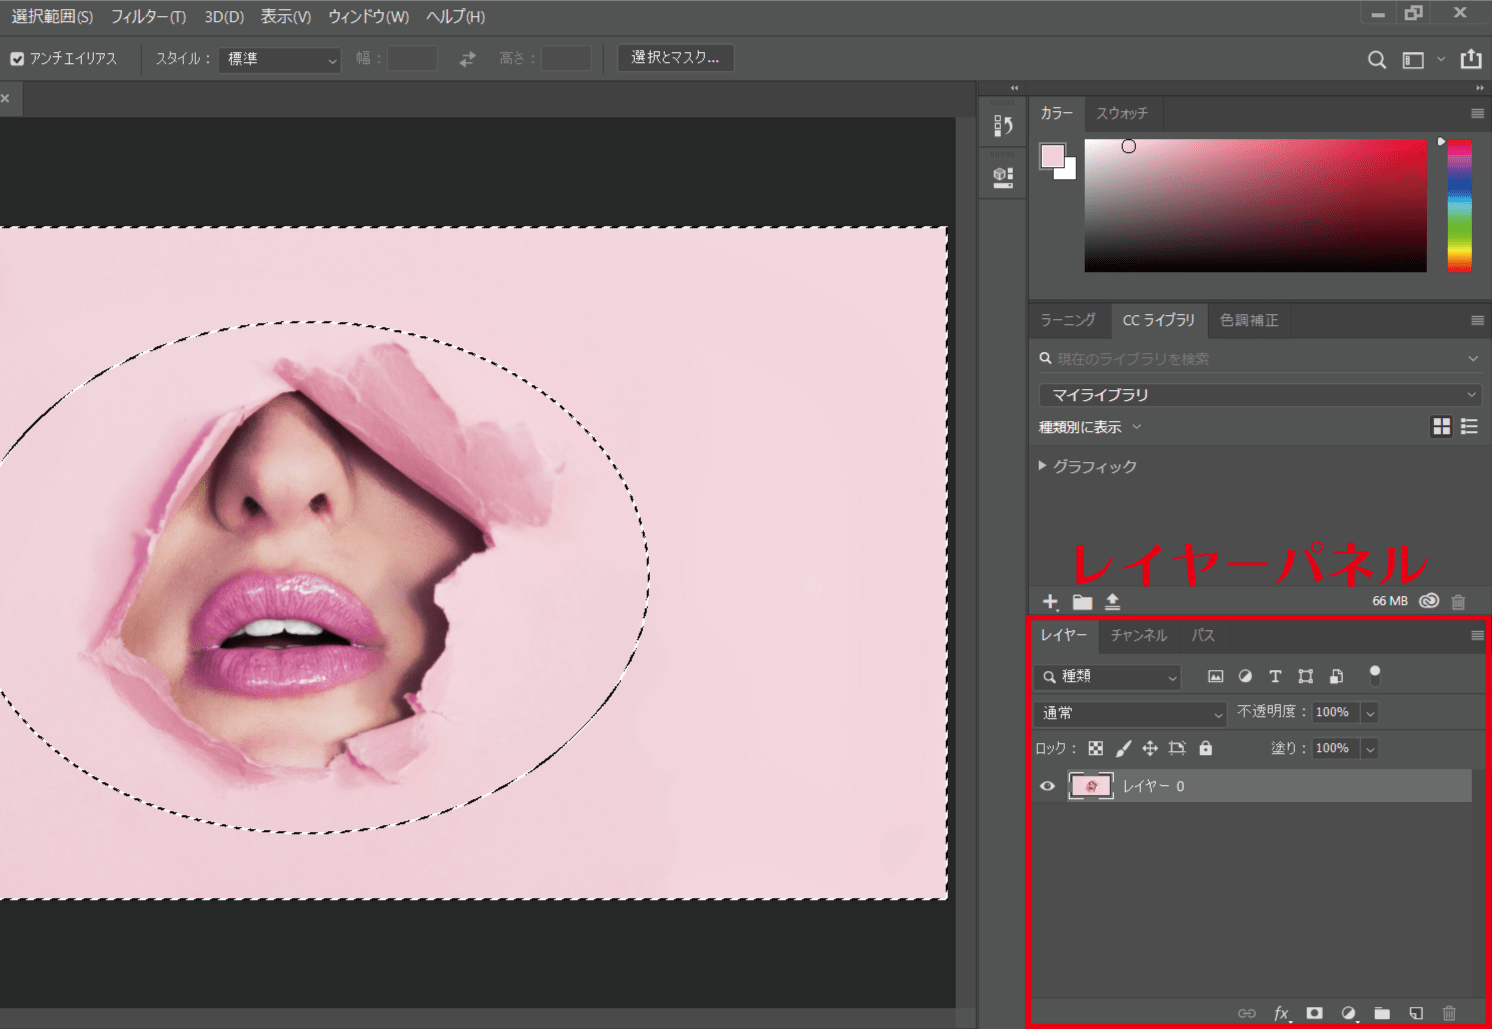This screenshot has height=1029, width=1492.
Task: Toggle lock all padlock
Action: tap(1205, 748)
